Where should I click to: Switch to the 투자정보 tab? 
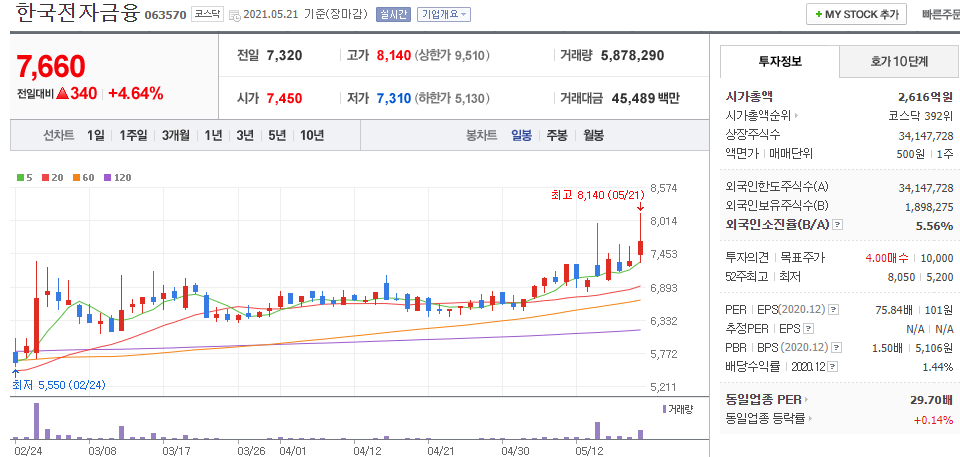(x=780, y=61)
